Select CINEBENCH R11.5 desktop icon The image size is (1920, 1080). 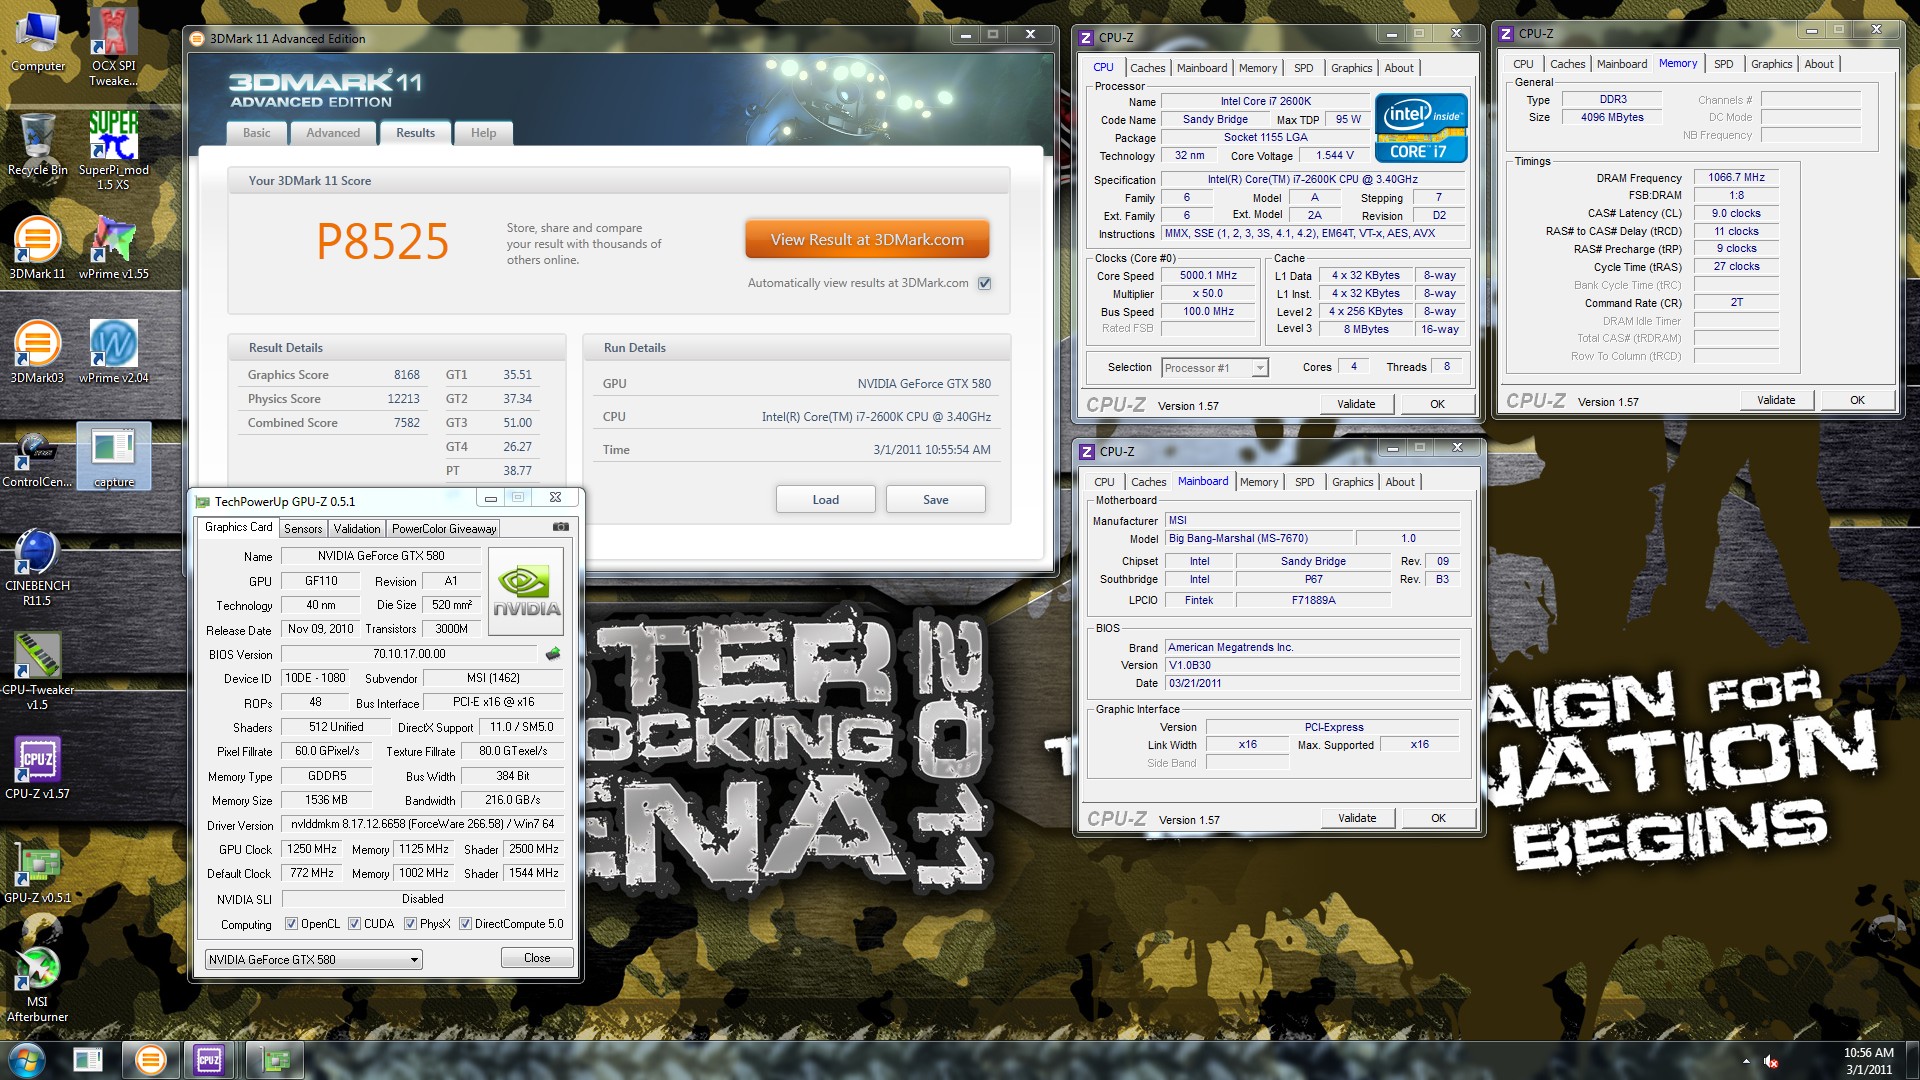coord(38,568)
